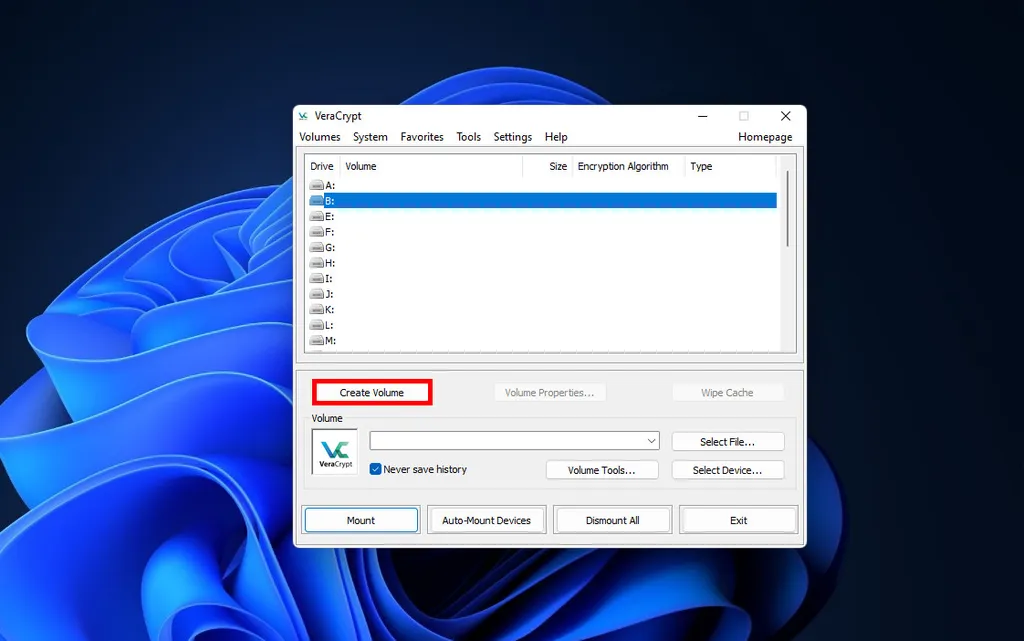
Task: Click Auto-Mount Devices button
Action: (487, 520)
